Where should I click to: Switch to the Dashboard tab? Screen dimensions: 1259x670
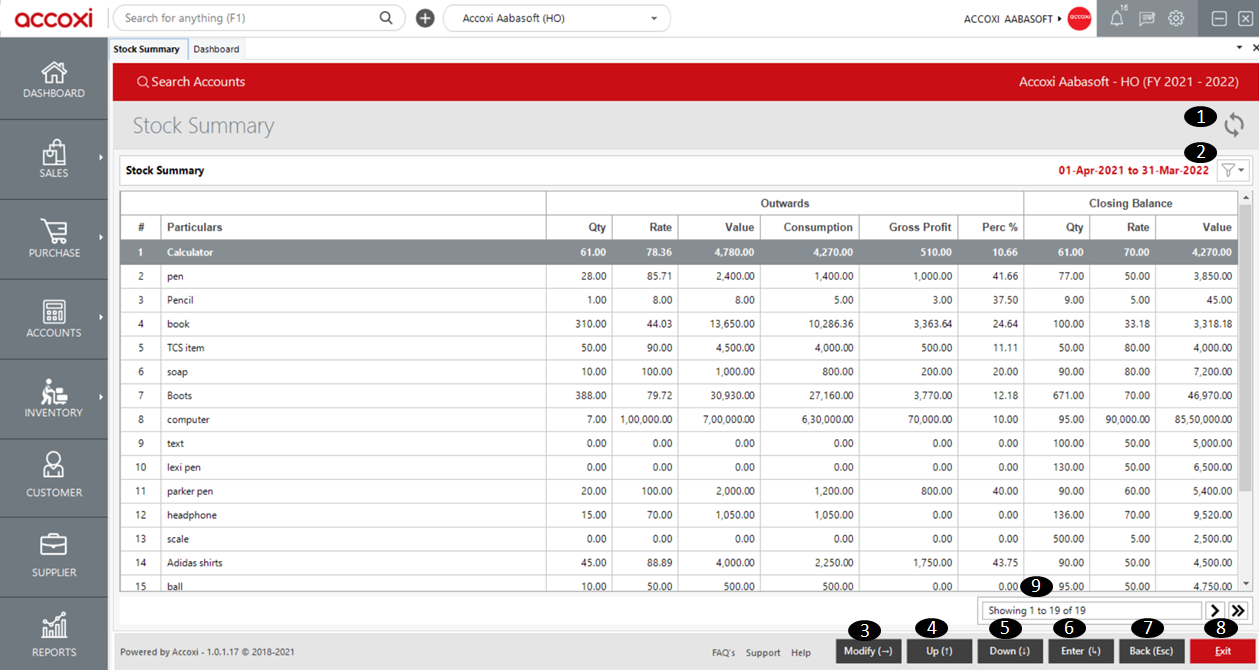(216, 49)
